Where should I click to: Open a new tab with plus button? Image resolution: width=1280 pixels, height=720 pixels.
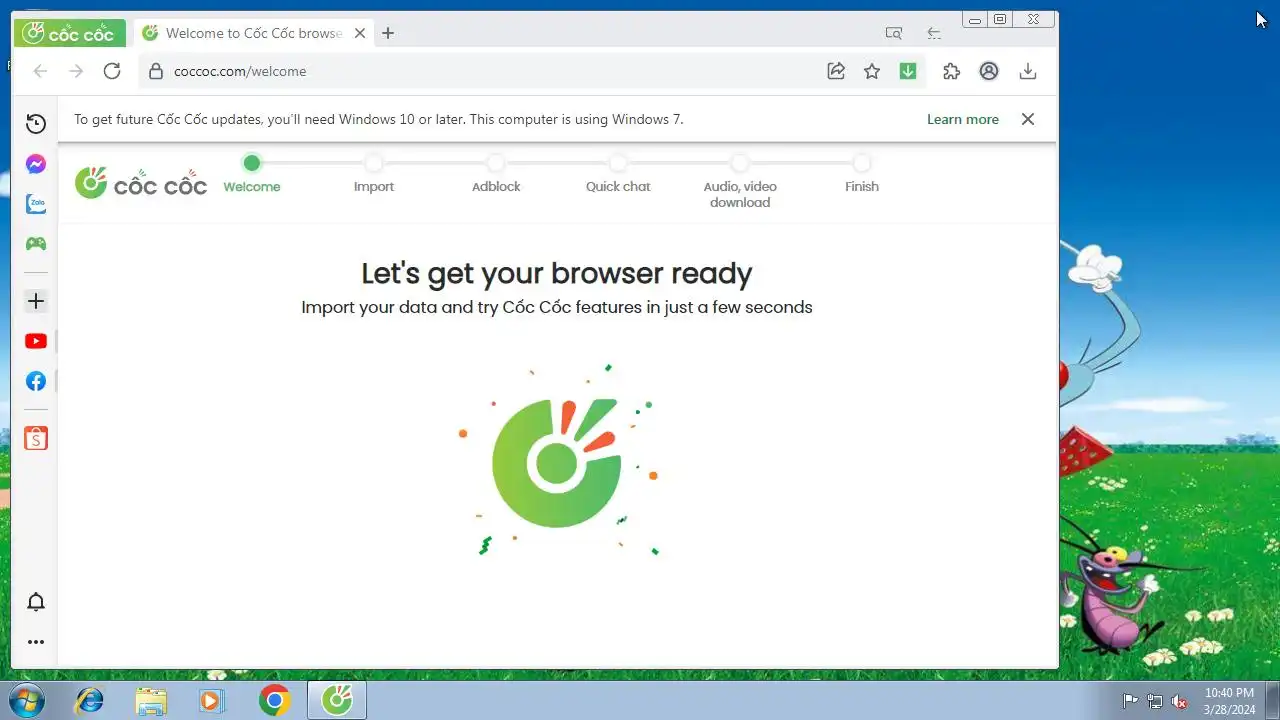click(x=388, y=33)
